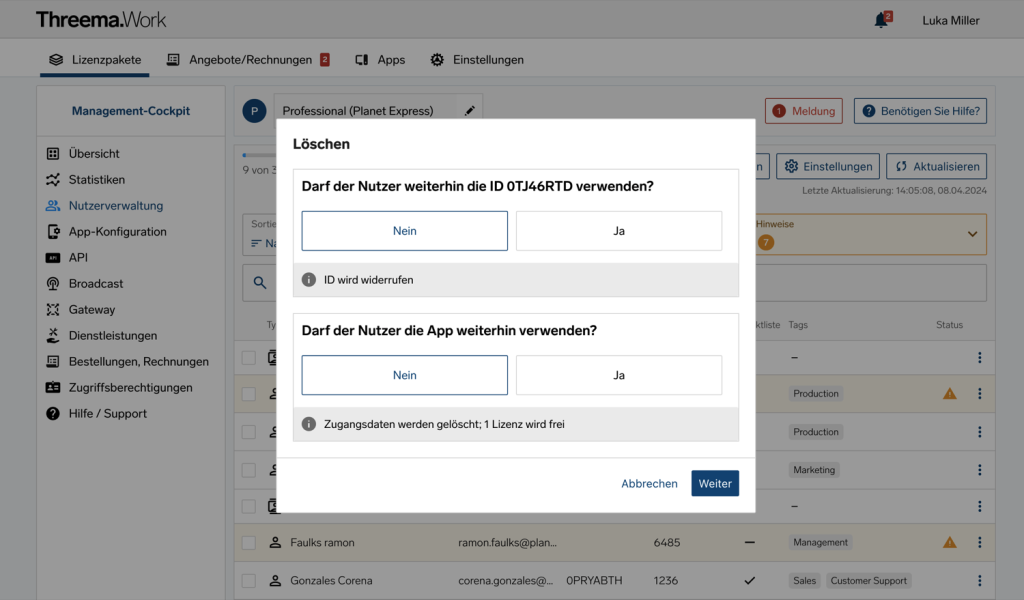Edit Professional (Planet Express) via the pencil icon
This screenshot has width=1024, height=600.
point(470,111)
